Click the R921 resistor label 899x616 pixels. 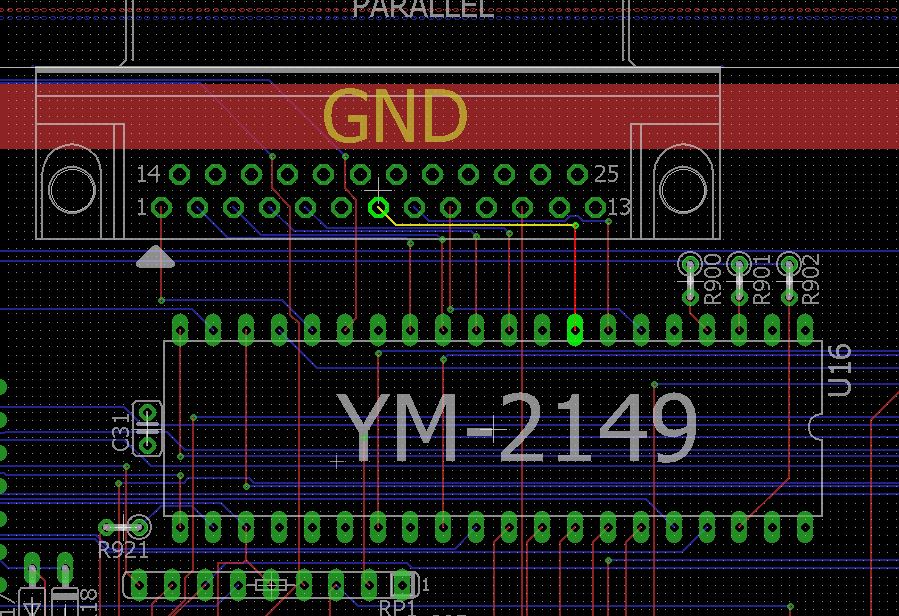coord(123,549)
